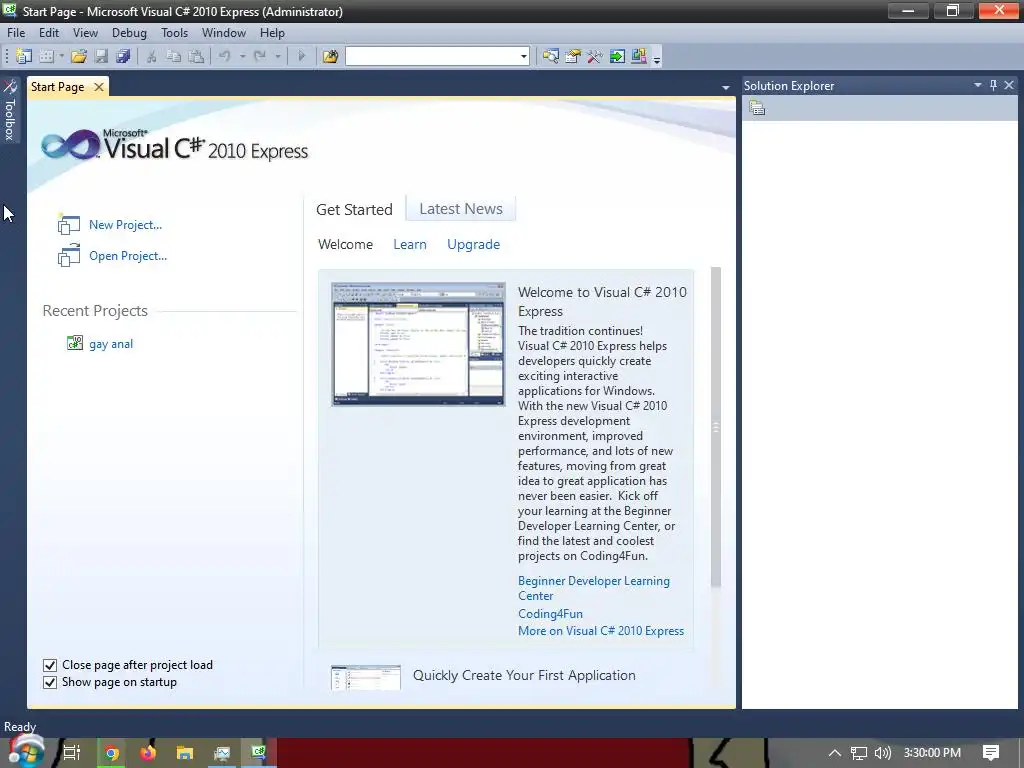Select the Start Page document tab
Viewport: 1024px width, 768px height.
(57, 87)
